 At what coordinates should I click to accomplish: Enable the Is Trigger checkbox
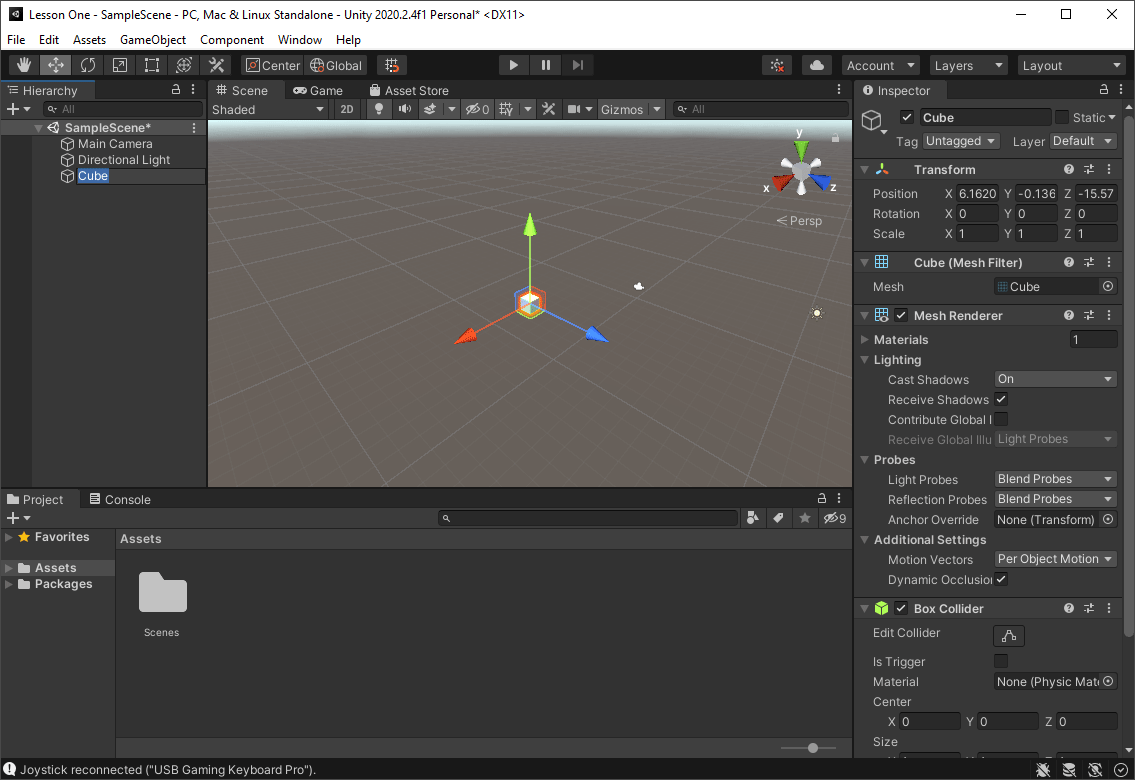point(1000,661)
